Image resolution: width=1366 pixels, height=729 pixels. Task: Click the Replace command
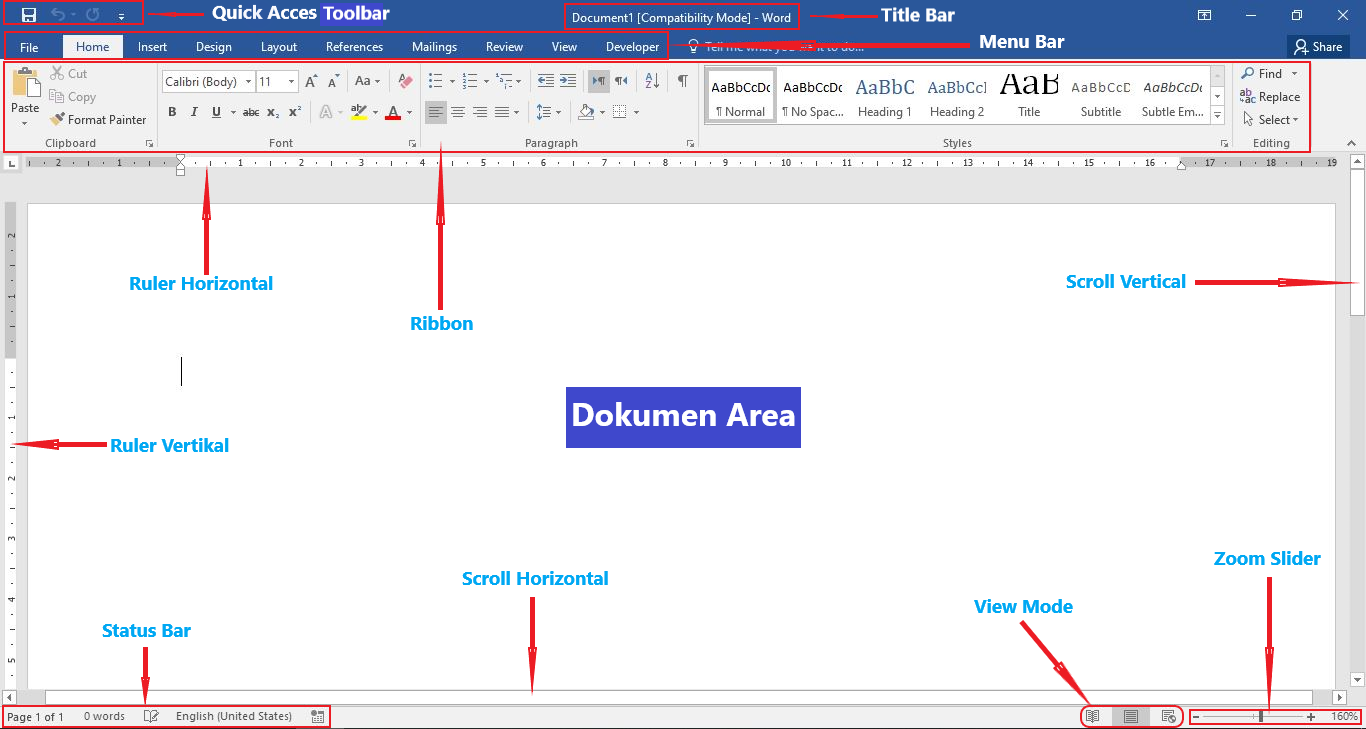1271,96
